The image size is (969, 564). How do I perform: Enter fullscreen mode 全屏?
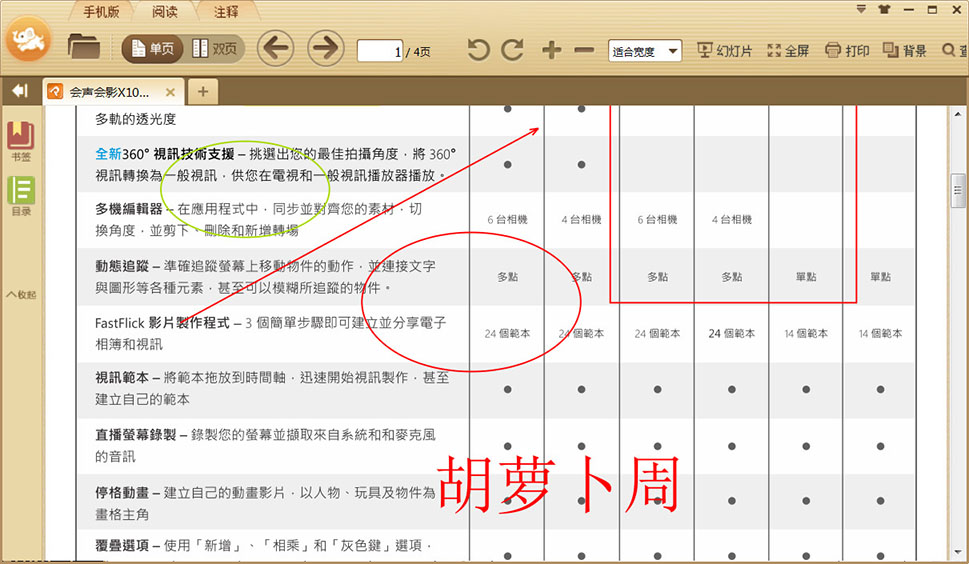click(x=788, y=51)
